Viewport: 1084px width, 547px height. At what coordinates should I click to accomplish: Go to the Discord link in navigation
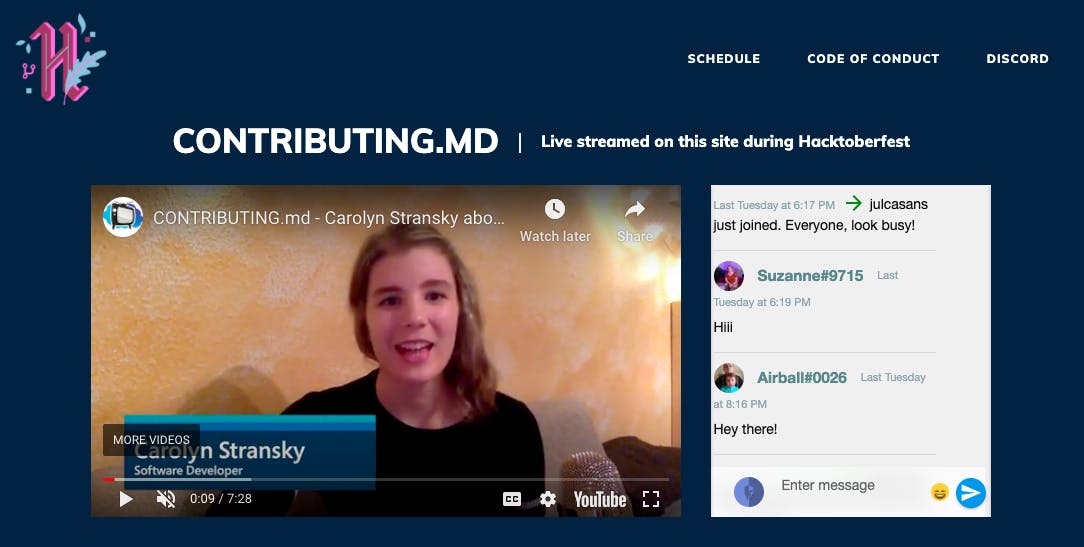click(1018, 59)
